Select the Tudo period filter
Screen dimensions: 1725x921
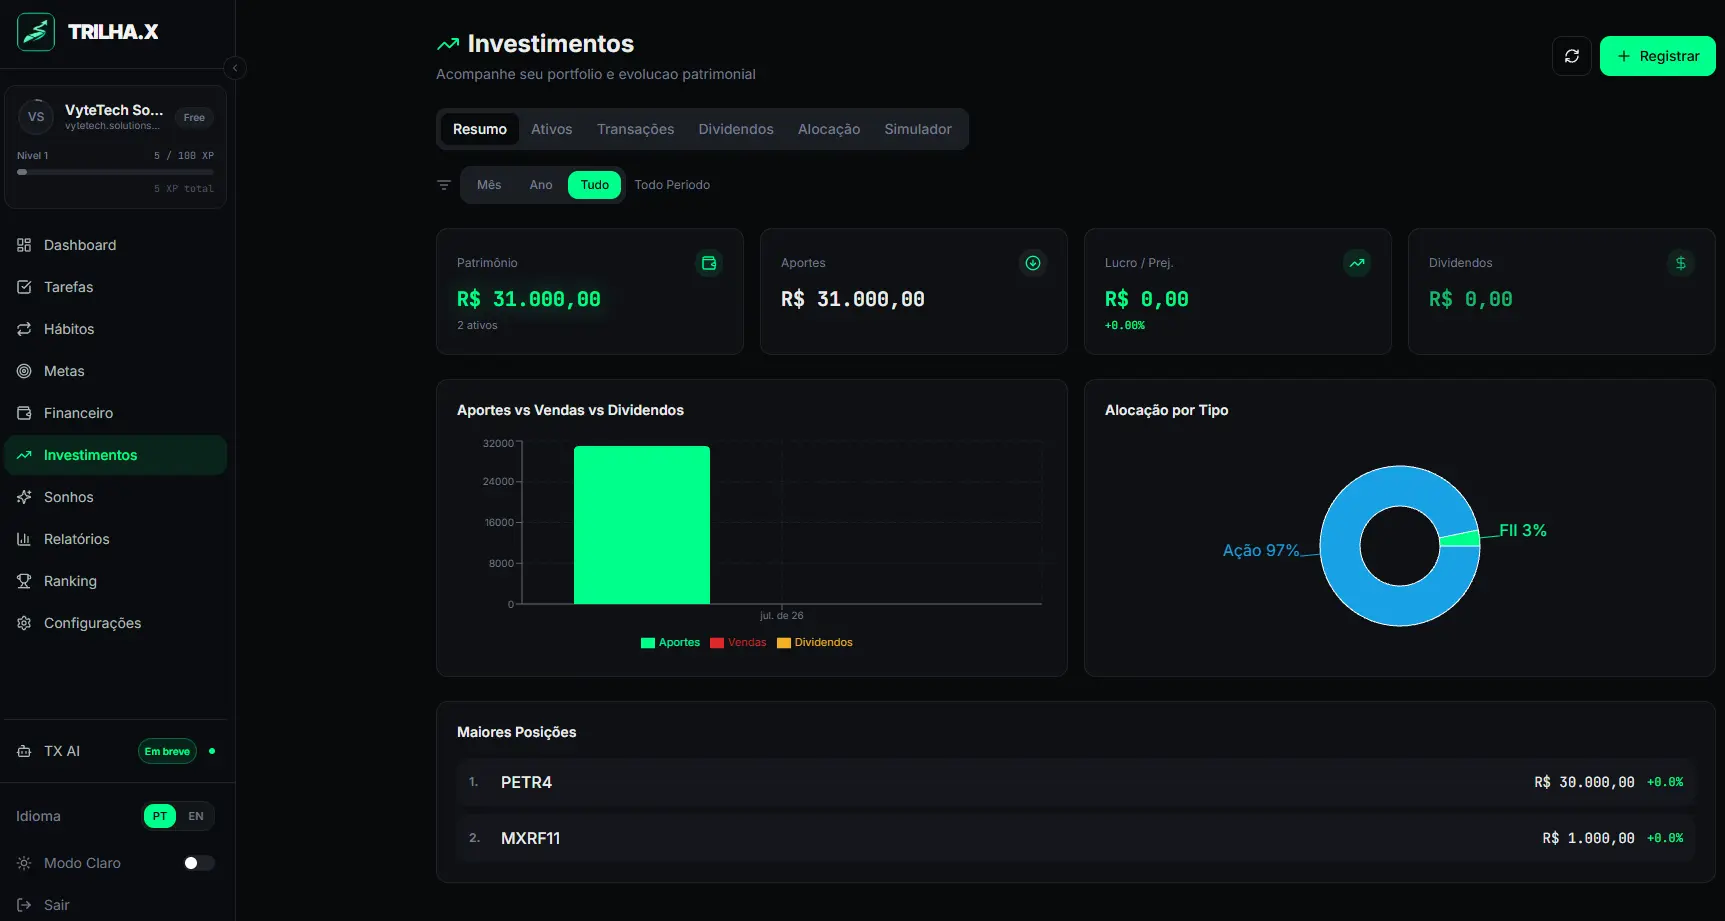pyautogui.click(x=595, y=185)
